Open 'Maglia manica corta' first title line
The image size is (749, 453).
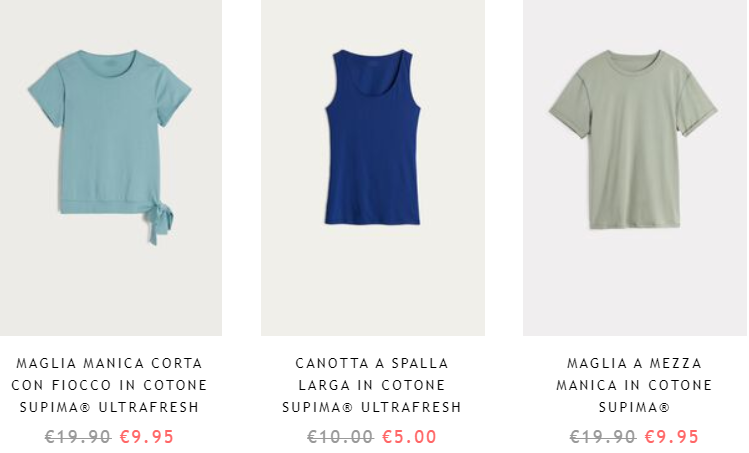click(110, 363)
